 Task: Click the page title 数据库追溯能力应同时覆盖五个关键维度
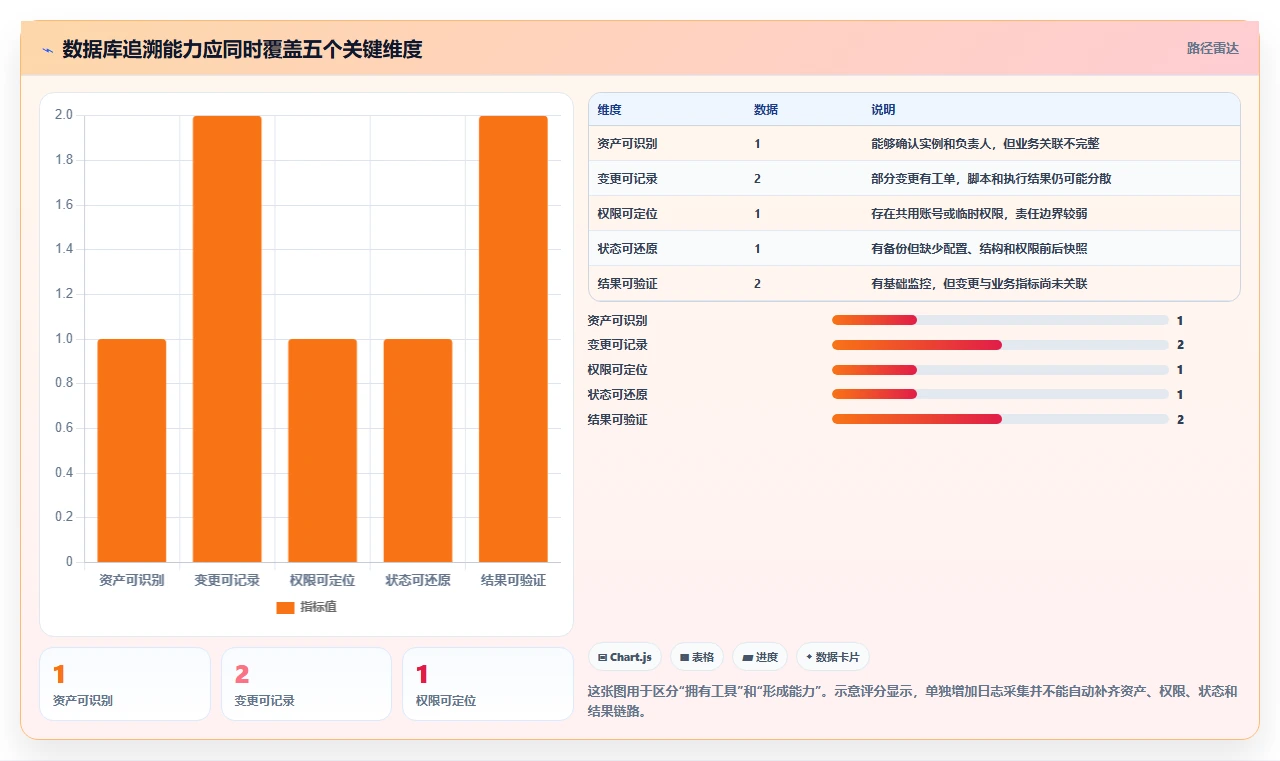(242, 49)
